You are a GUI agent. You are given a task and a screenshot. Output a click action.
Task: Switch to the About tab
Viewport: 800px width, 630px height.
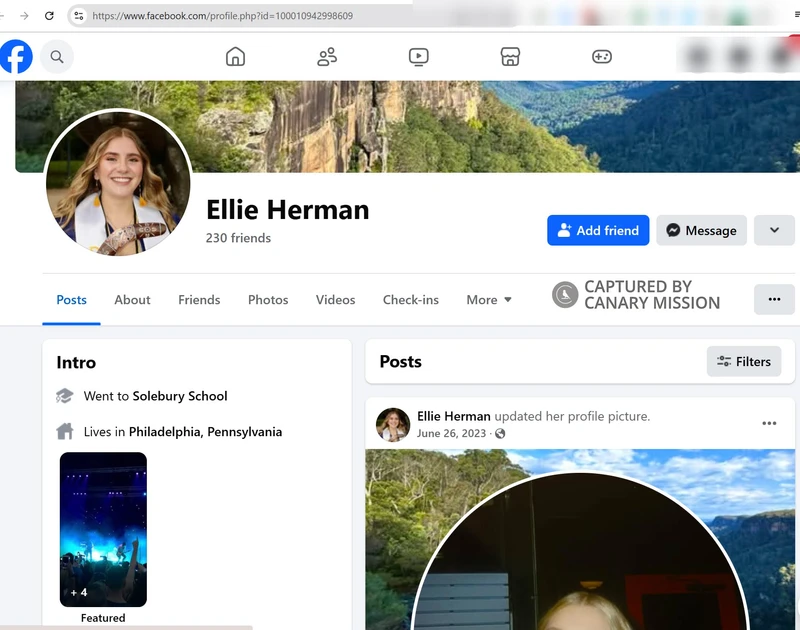click(132, 300)
